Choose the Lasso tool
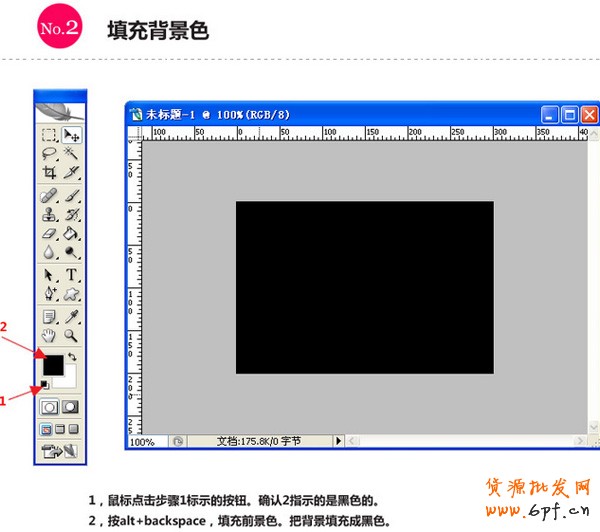 click(x=48, y=154)
